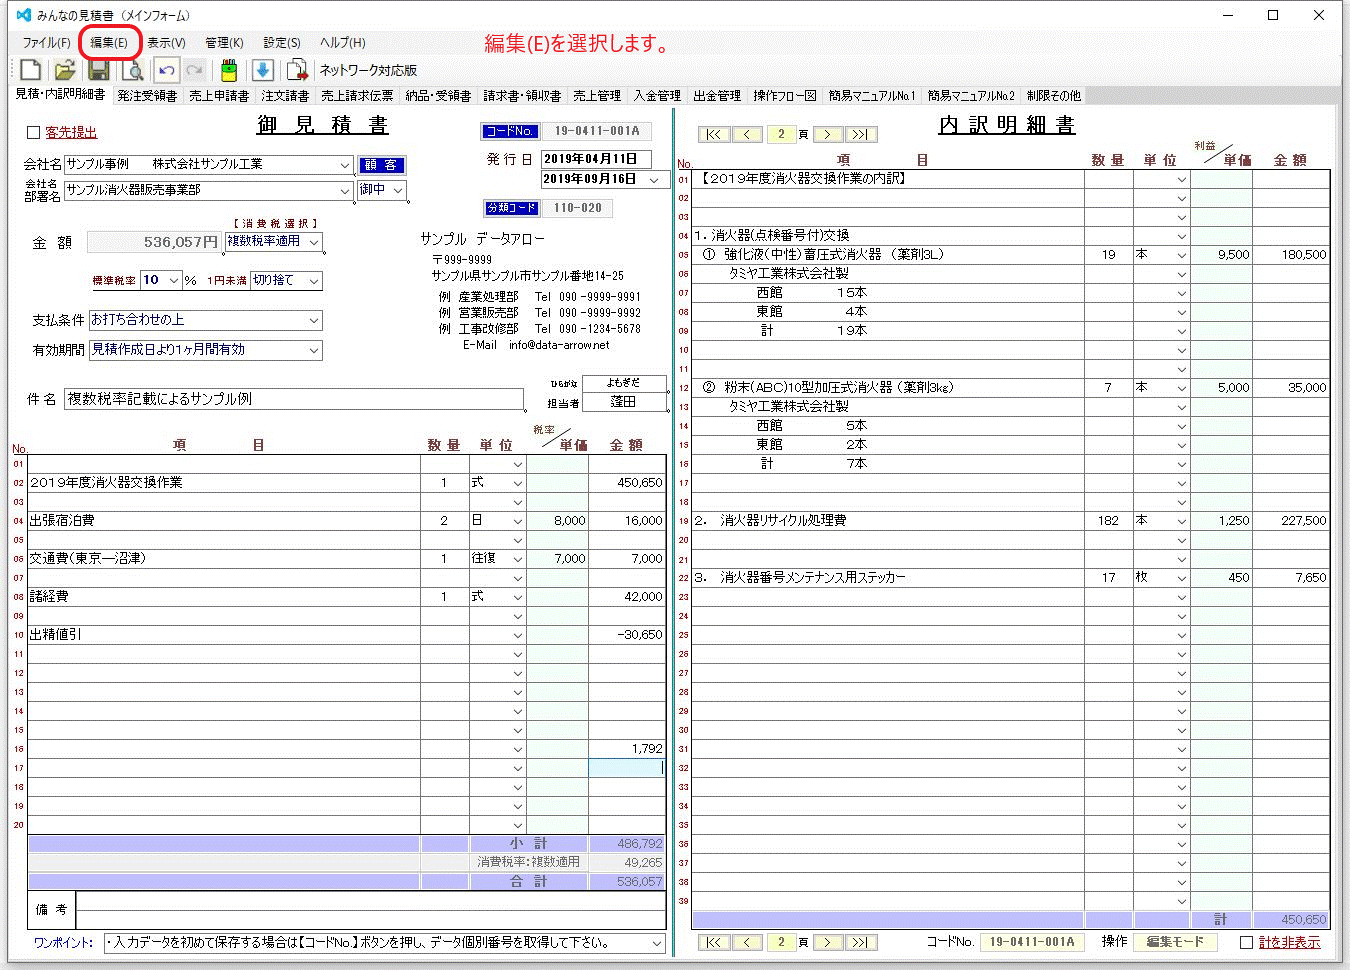The height and width of the screenshot is (970, 1350).
Task: Click the 発行日 2019年04月11日 field
Action: [x=597, y=159]
